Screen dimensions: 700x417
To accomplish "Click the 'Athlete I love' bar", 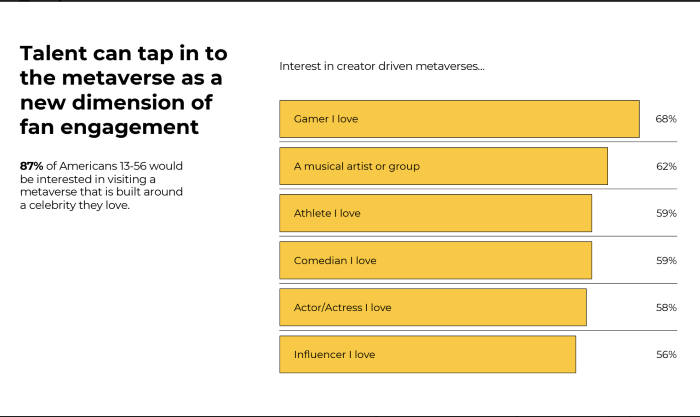I will click(435, 213).
